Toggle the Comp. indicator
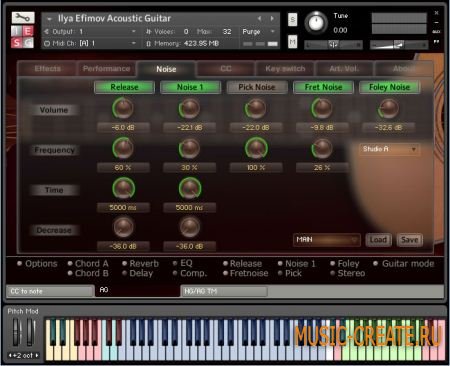This screenshot has width=450, height=366. pos(175,273)
